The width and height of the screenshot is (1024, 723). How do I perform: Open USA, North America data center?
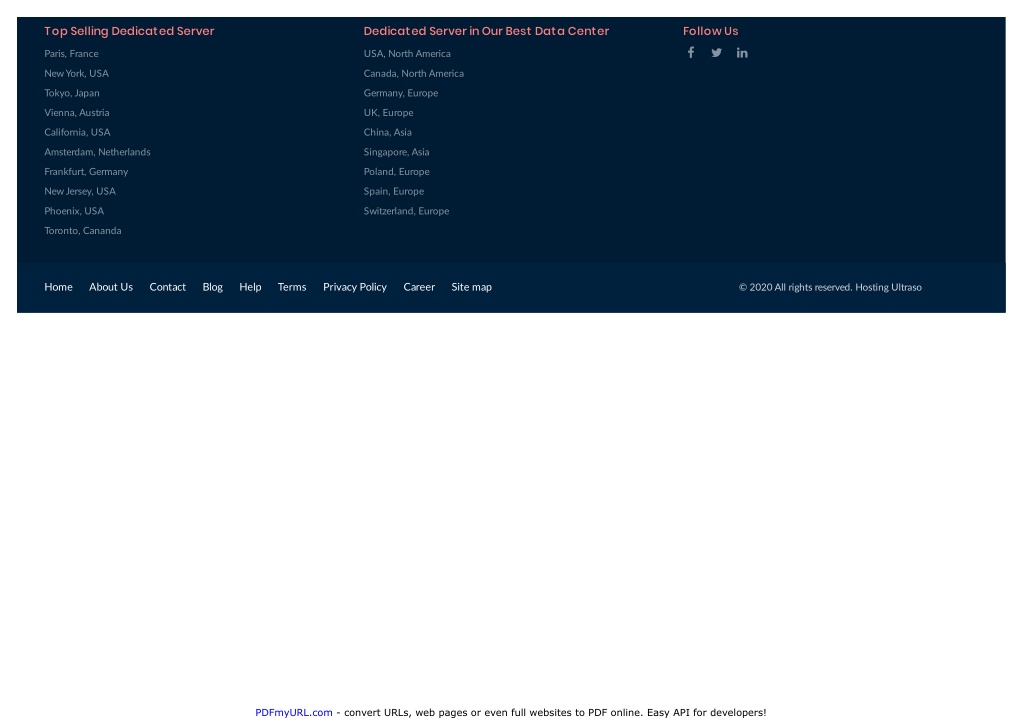[407, 54]
